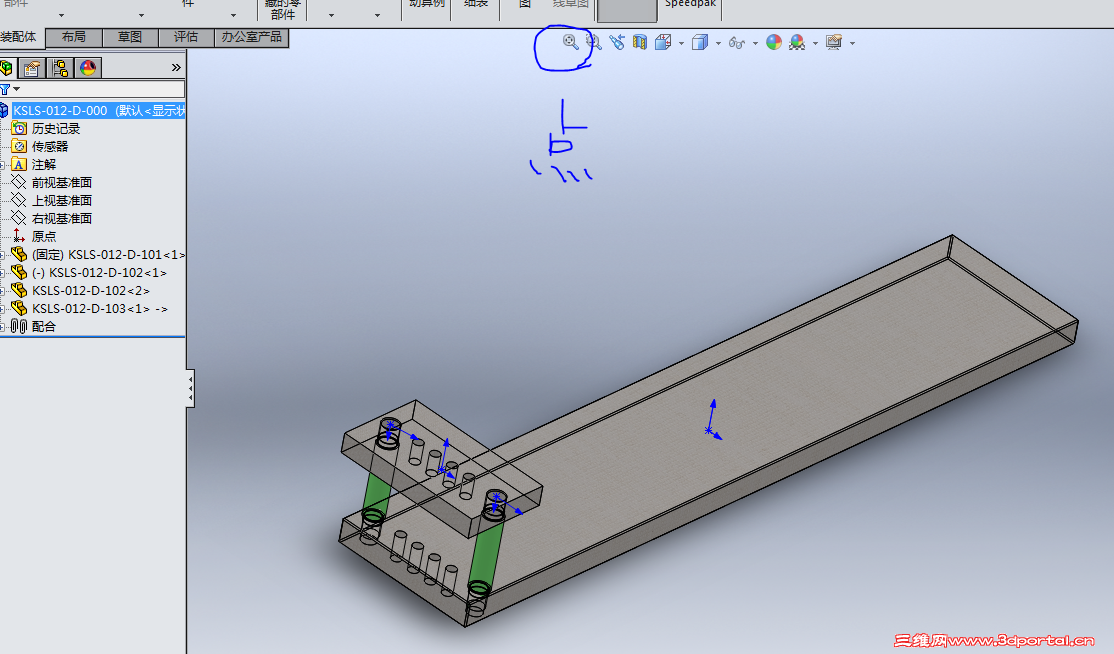Image resolution: width=1114 pixels, height=654 pixels.
Task: Select the 右视基准面 plane
Action: pyautogui.click(x=62, y=218)
